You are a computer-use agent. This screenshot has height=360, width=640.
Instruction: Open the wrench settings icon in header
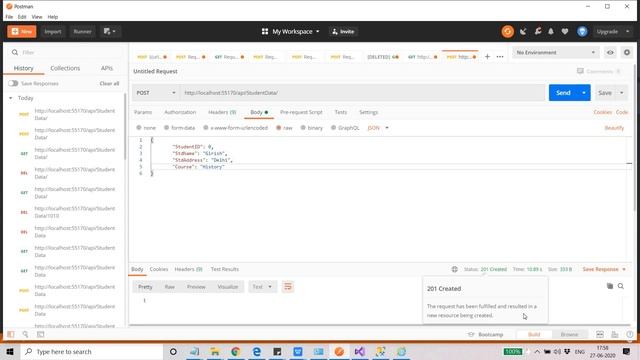(x=538, y=31)
